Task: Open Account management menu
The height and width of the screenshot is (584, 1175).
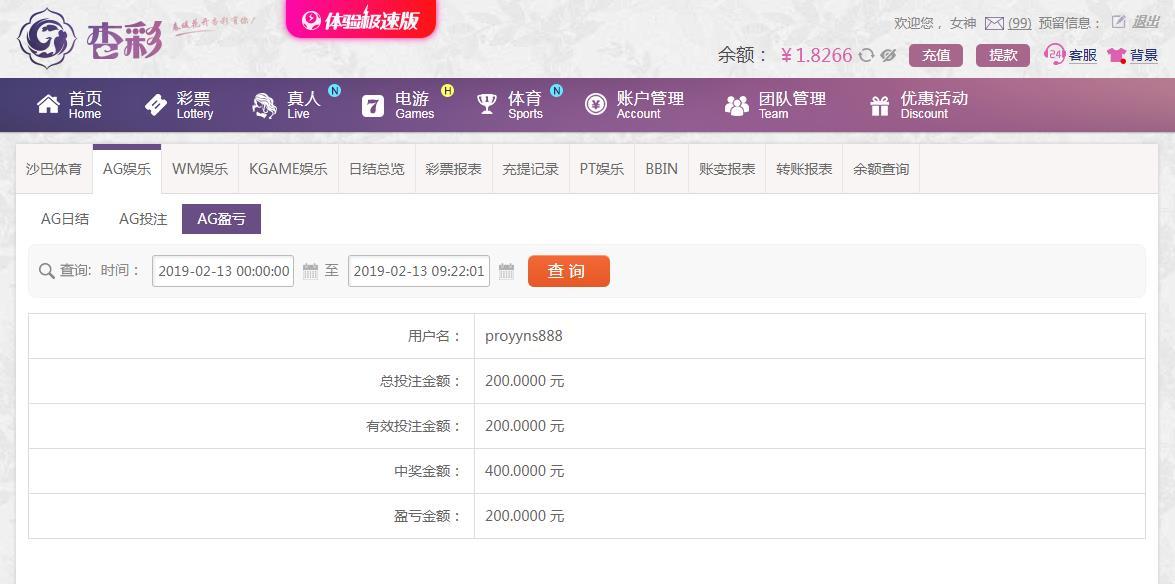Action: (x=634, y=105)
